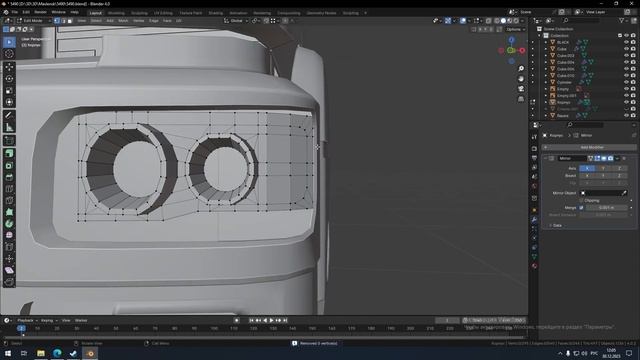
Task: Expand the Data subpanel of Mirror modifier
Action: coord(555,225)
